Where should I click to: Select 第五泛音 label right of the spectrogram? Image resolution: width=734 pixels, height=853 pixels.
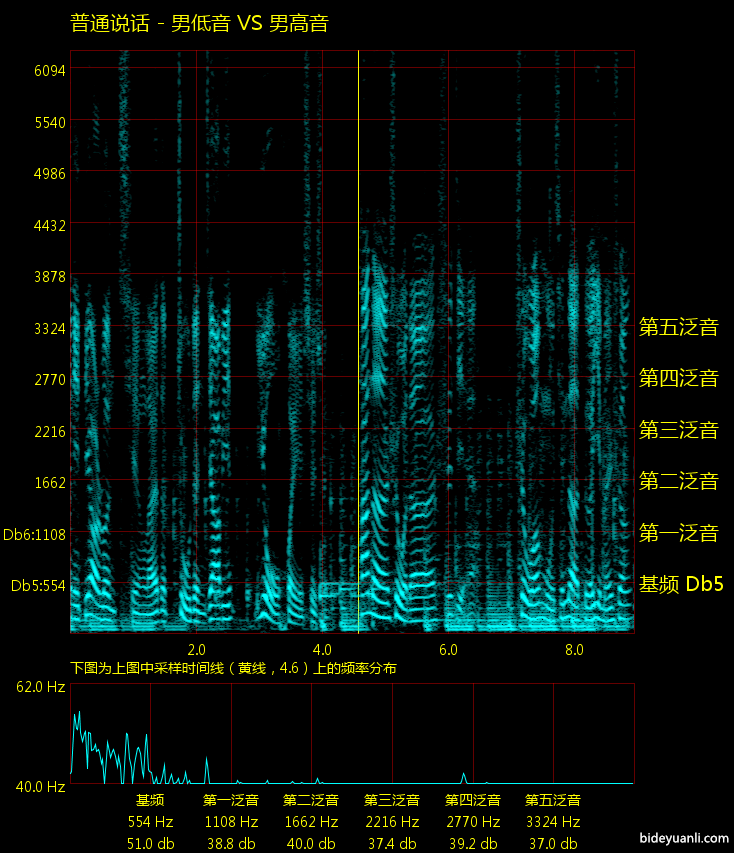pyautogui.click(x=679, y=327)
